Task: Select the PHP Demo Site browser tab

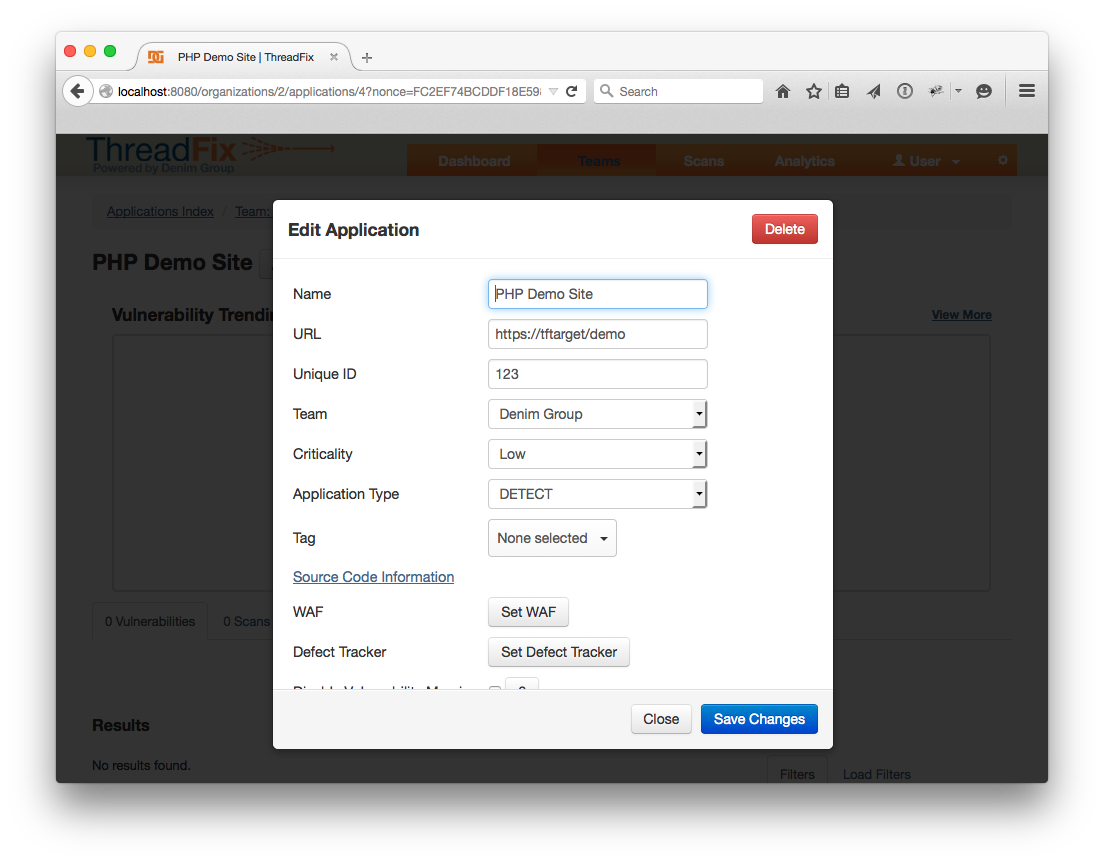Action: coord(244,57)
